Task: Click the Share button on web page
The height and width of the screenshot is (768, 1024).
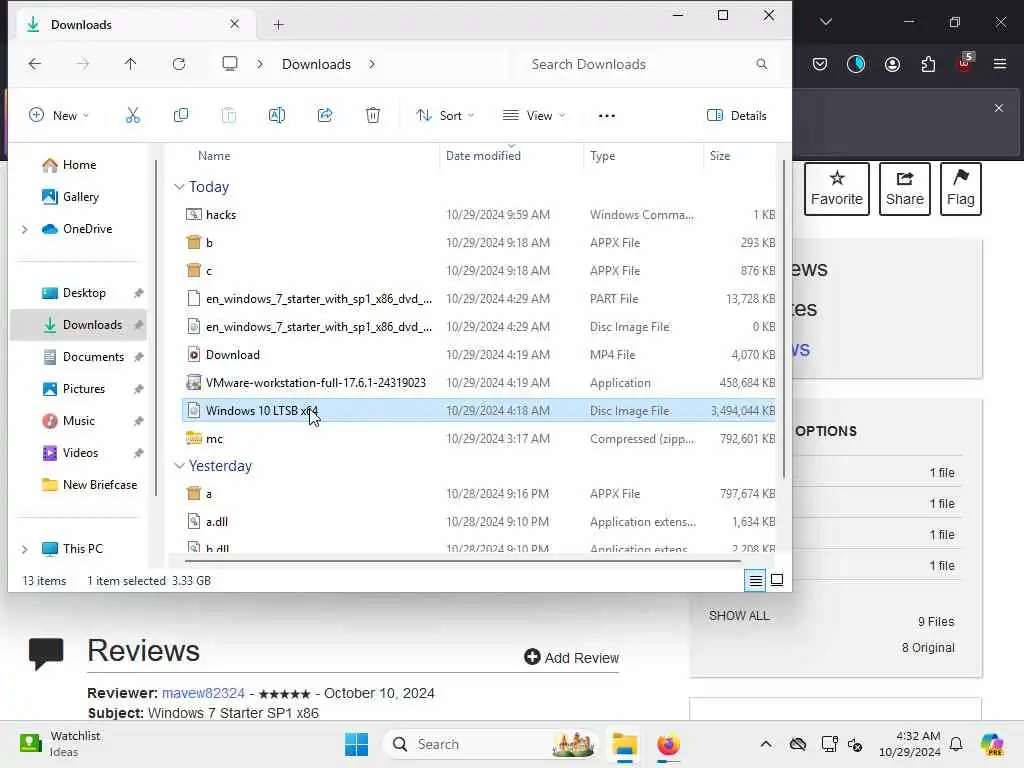Action: (x=904, y=189)
